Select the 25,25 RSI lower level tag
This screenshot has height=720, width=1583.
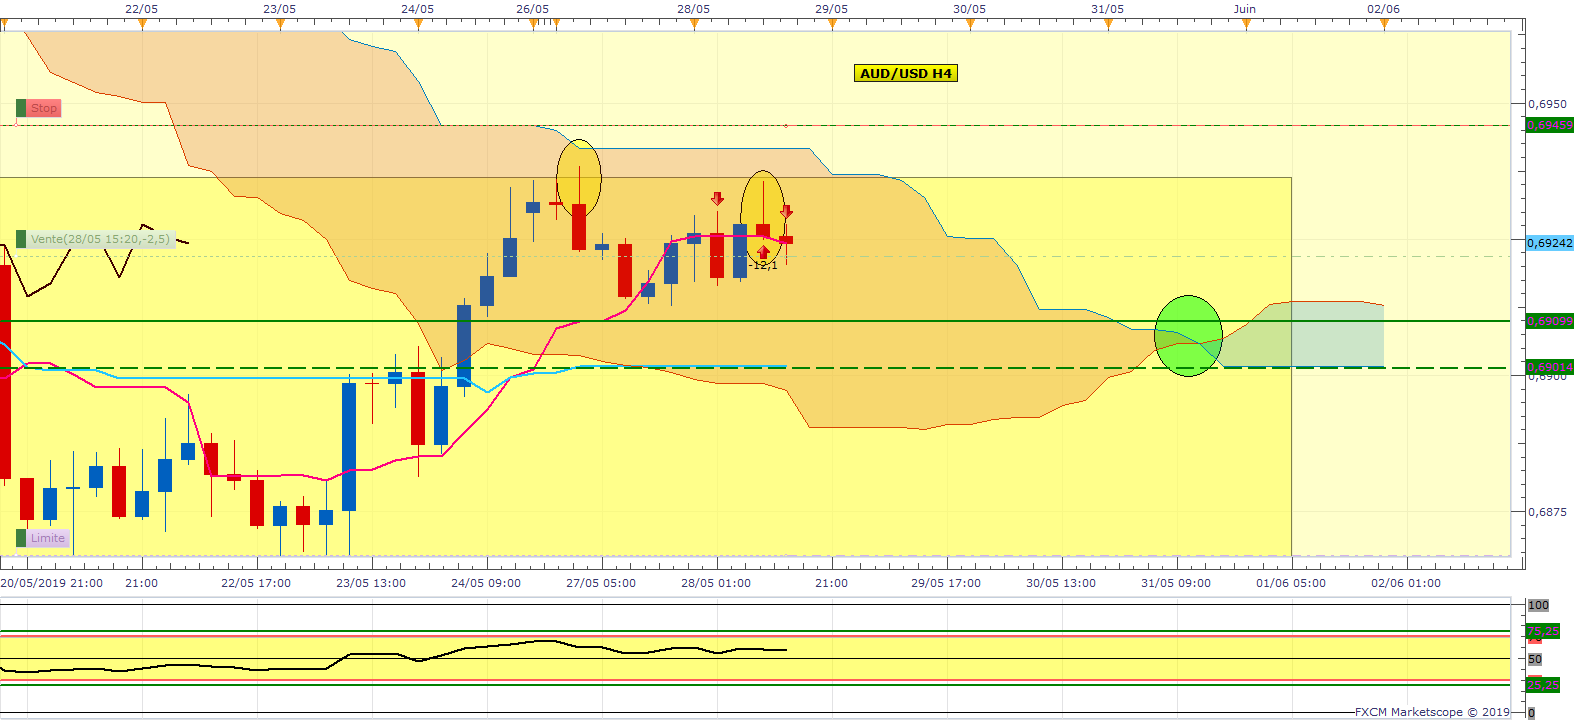(x=1543, y=685)
